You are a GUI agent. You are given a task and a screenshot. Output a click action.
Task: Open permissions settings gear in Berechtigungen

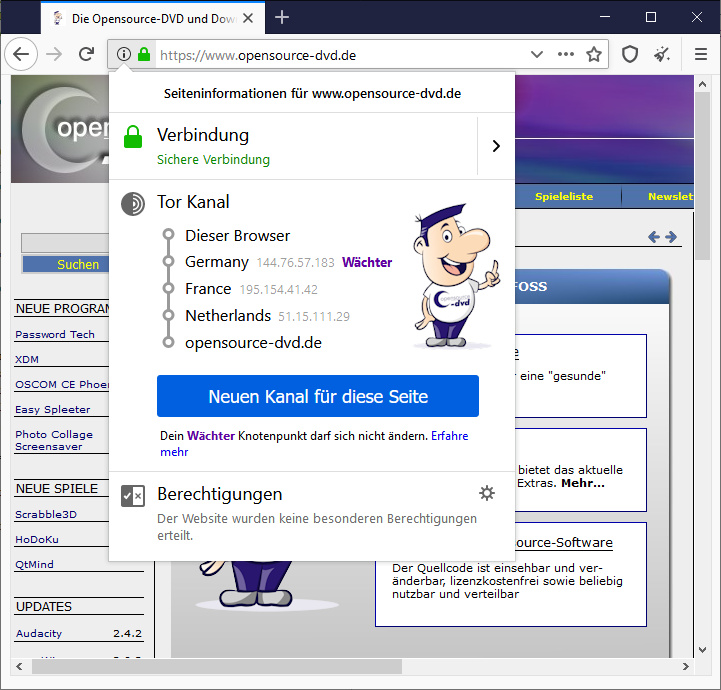pos(487,493)
